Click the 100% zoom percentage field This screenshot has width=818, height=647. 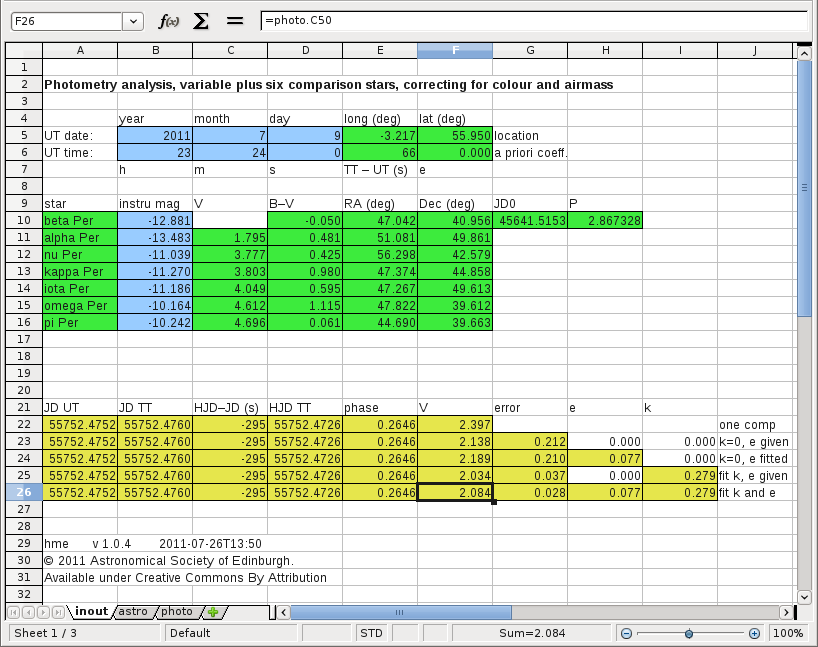(x=788, y=634)
